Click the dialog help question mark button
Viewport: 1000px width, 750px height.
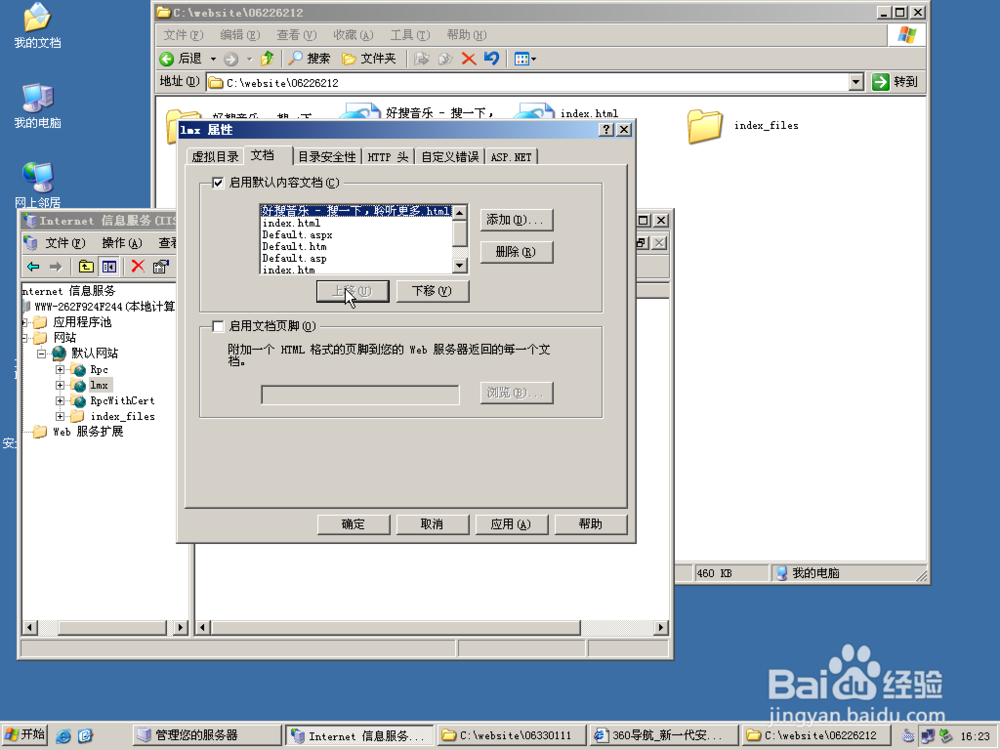(x=607, y=129)
